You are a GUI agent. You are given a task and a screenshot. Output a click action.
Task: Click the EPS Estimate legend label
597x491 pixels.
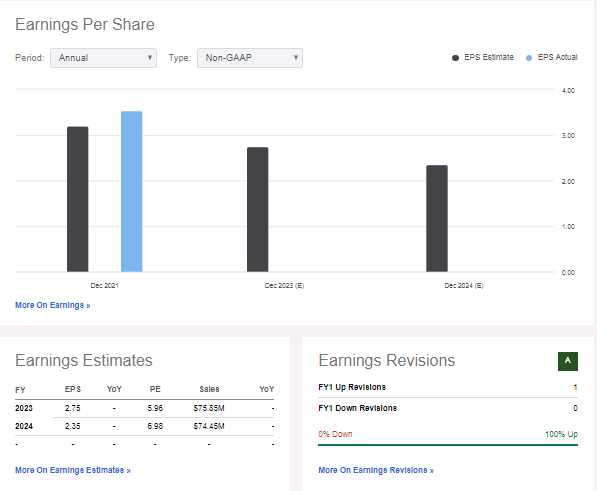[489, 57]
